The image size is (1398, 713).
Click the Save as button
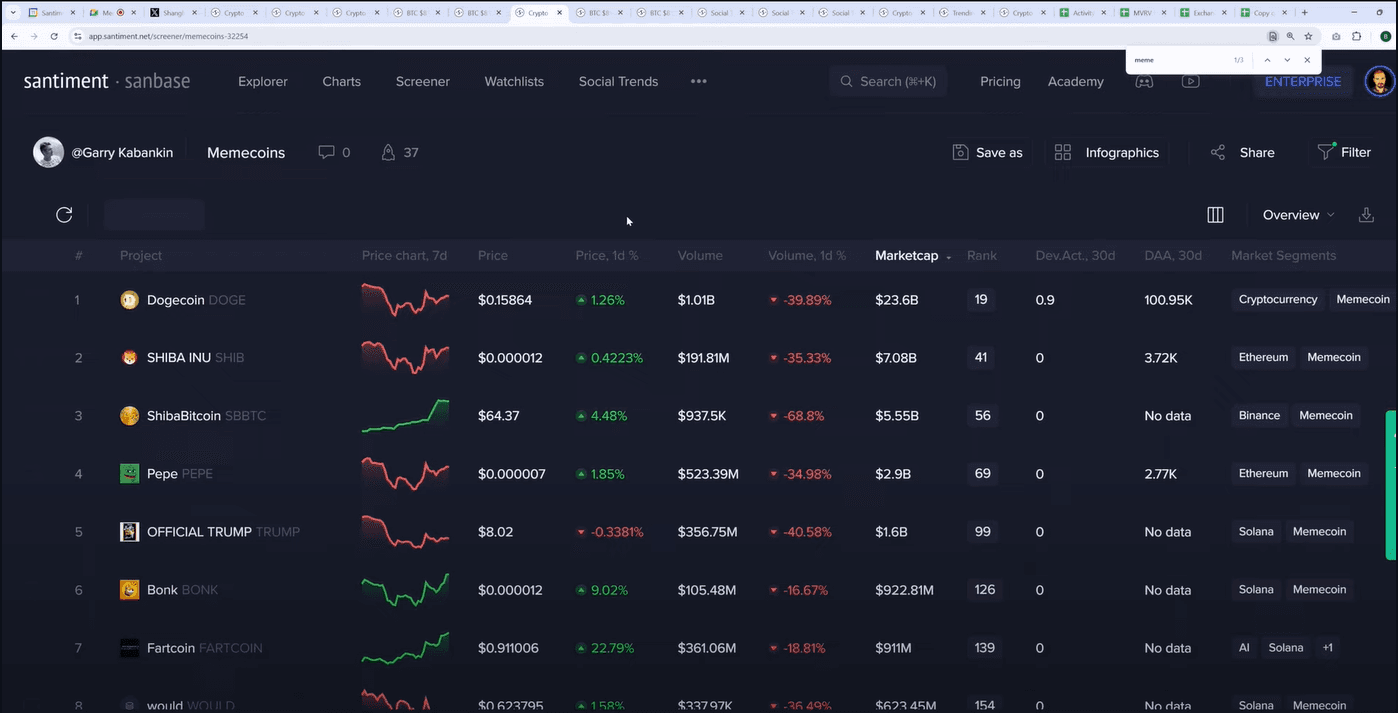[987, 153]
